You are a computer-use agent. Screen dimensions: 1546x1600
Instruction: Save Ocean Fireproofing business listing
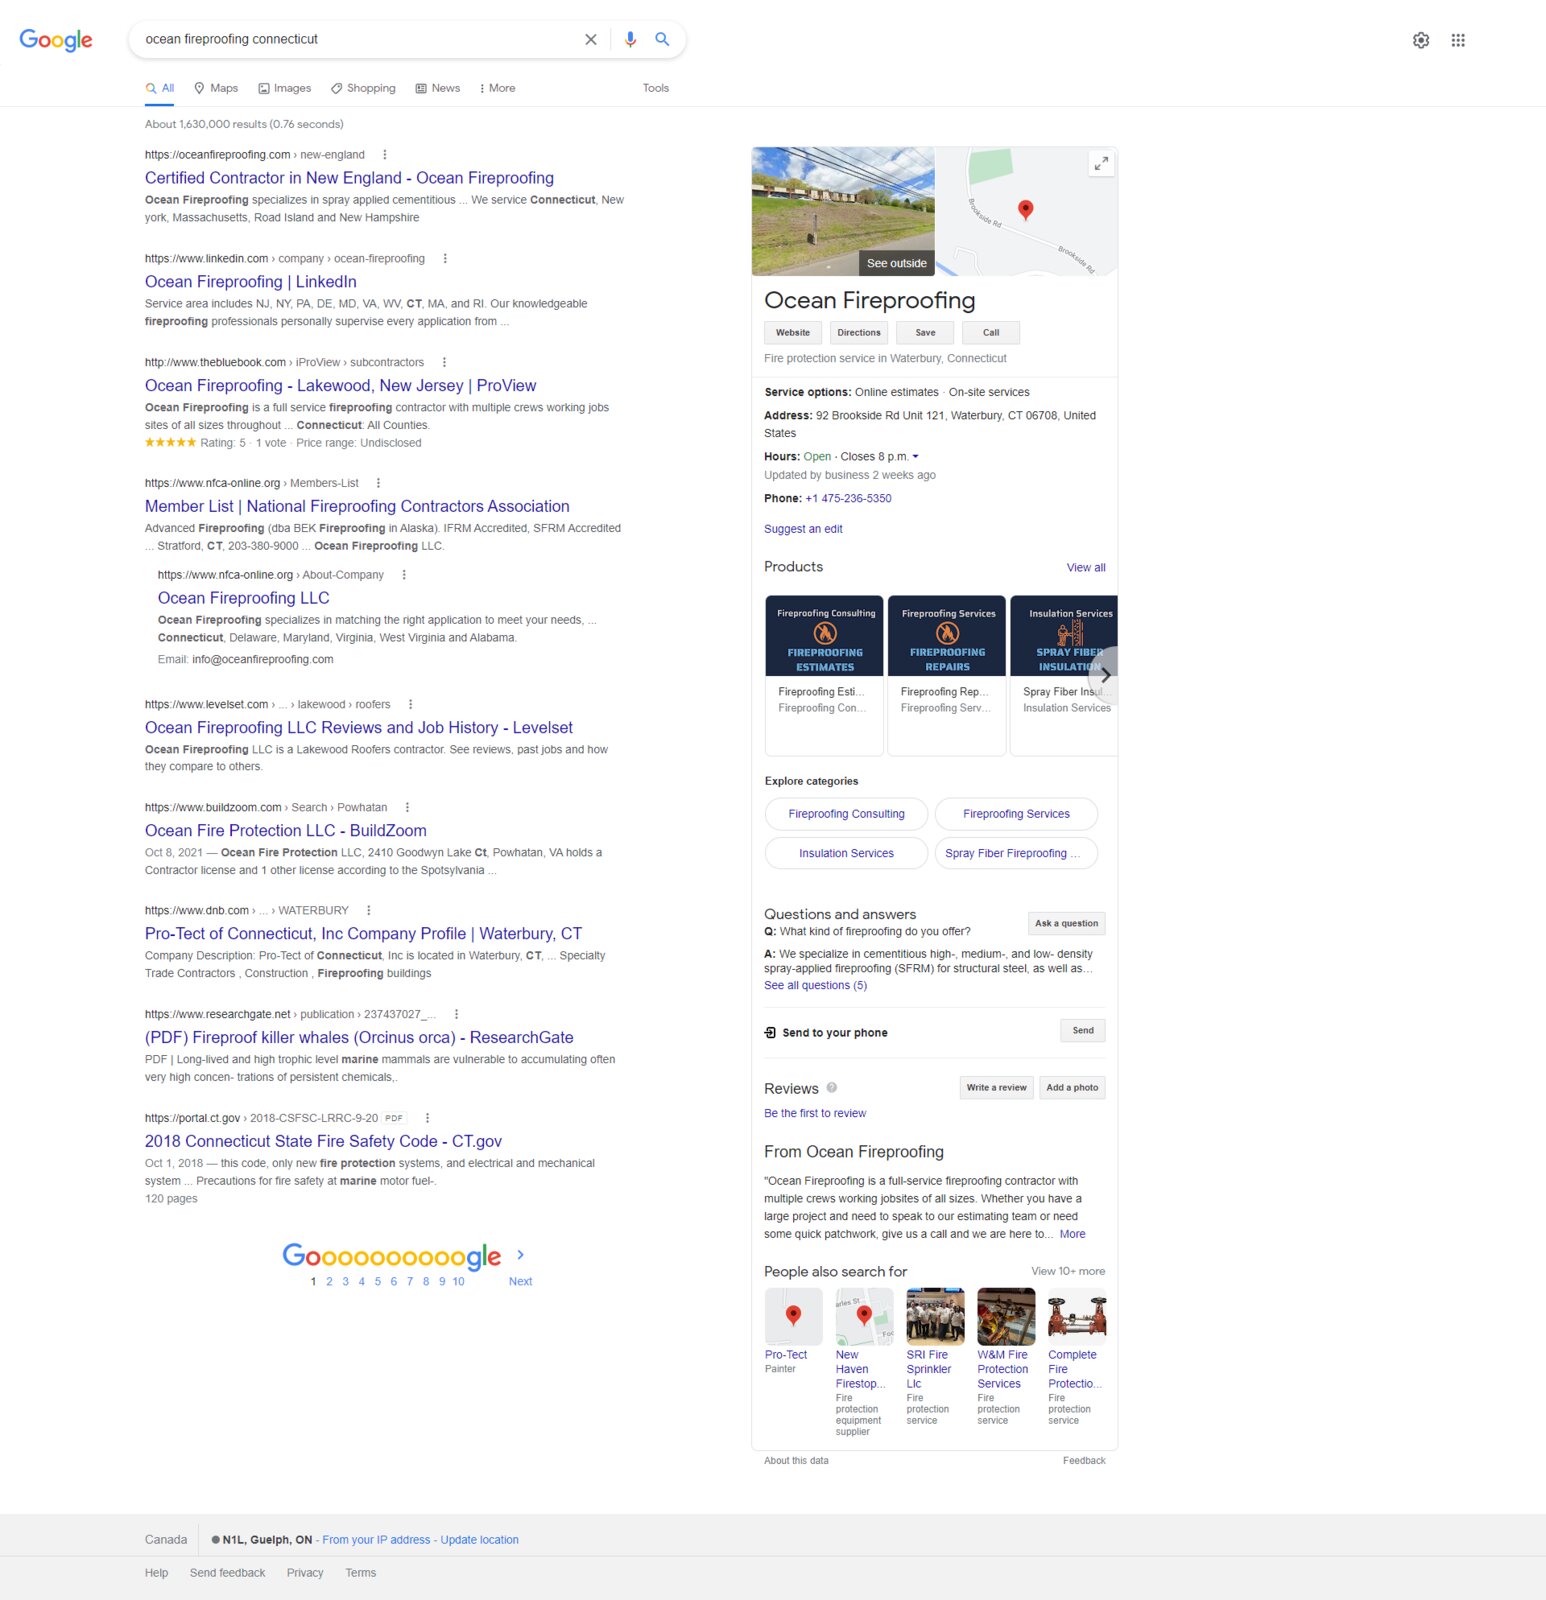(925, 333)
